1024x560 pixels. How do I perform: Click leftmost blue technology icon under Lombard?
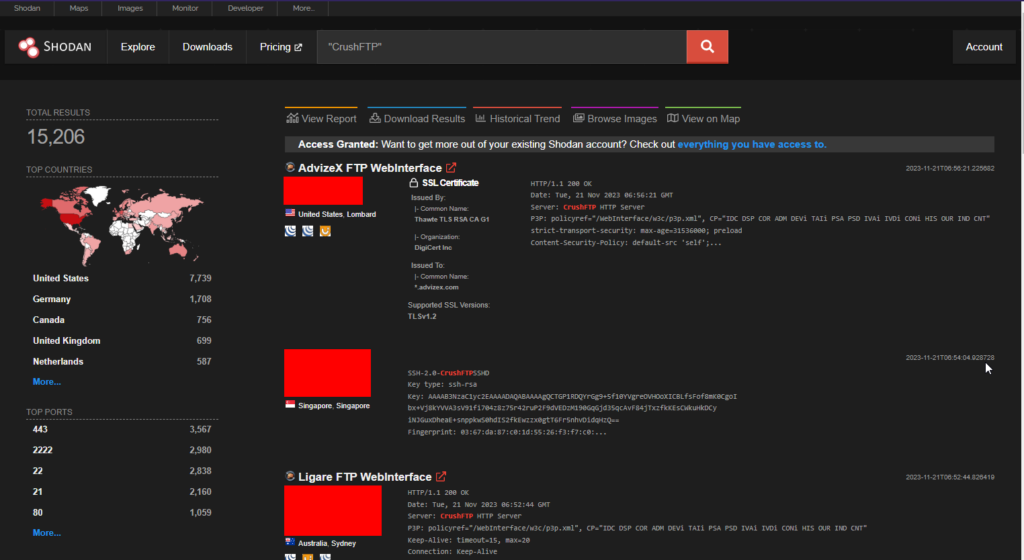(x=291, y=231)
